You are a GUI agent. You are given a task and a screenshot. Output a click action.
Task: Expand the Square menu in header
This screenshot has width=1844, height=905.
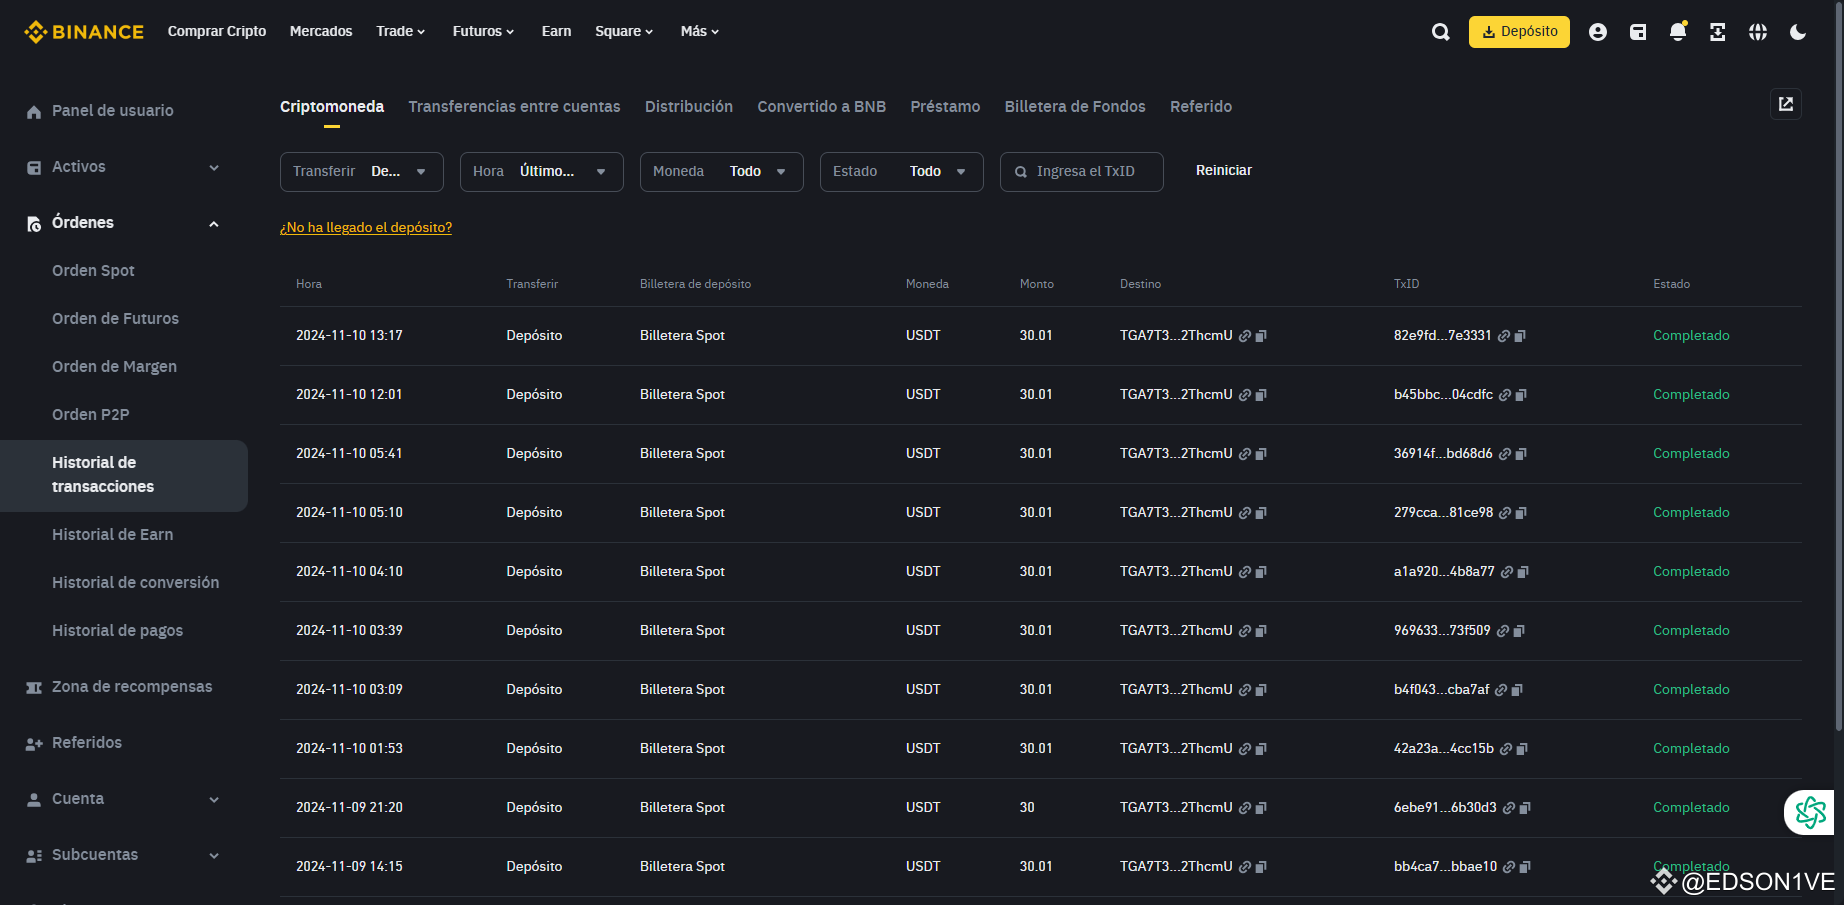point(624,31)
